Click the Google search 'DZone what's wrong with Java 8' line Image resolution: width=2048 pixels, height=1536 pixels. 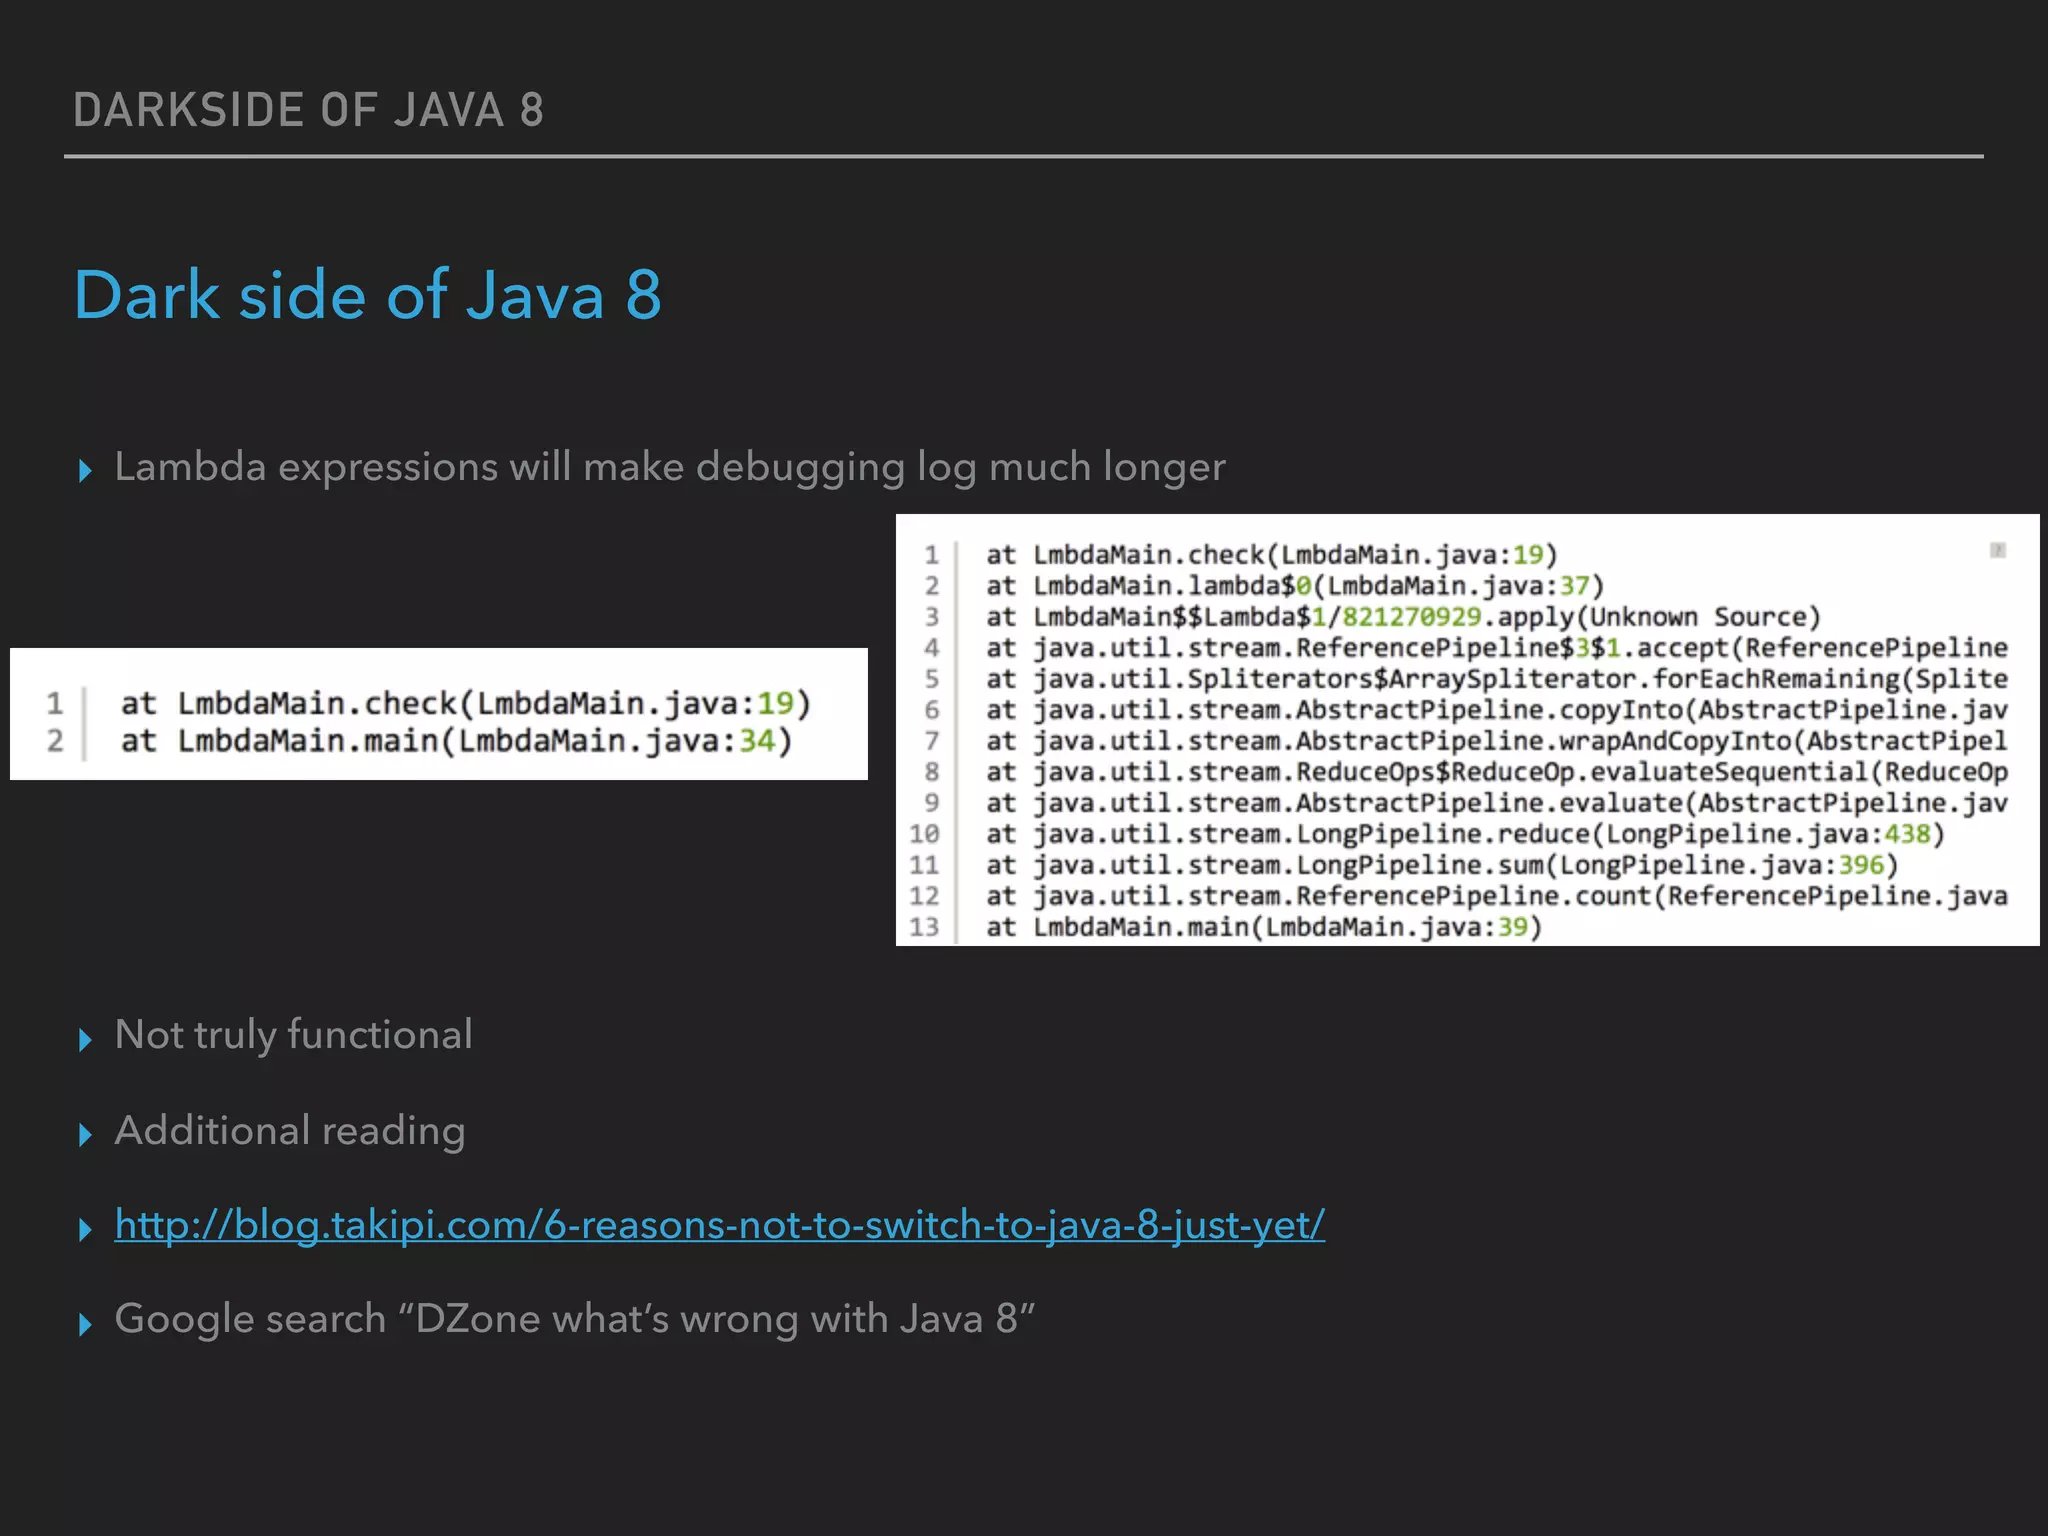[x=575, y=1319]
